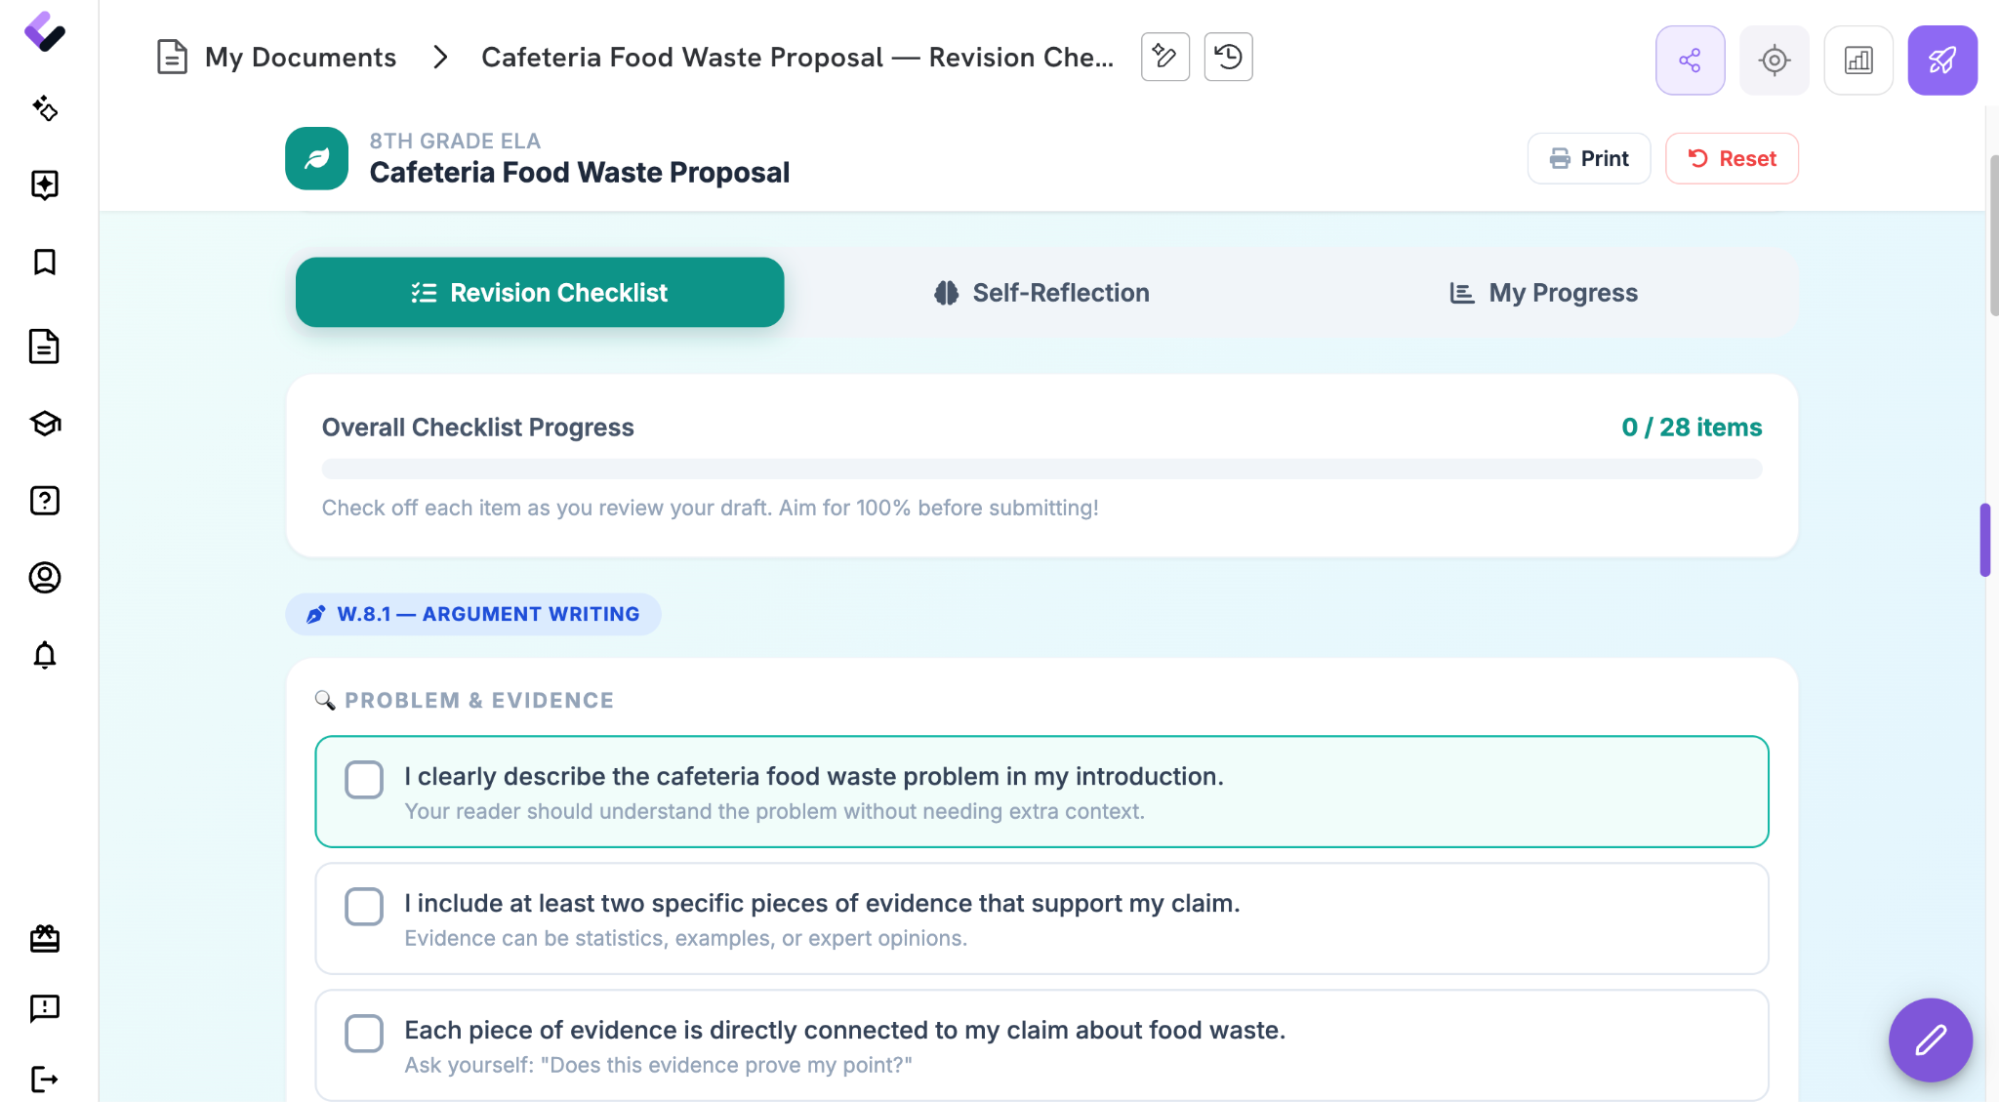Check 'at least two specific pieces' item
The height and width of the screenshot is (1102, 1999).
click(363, 906)
